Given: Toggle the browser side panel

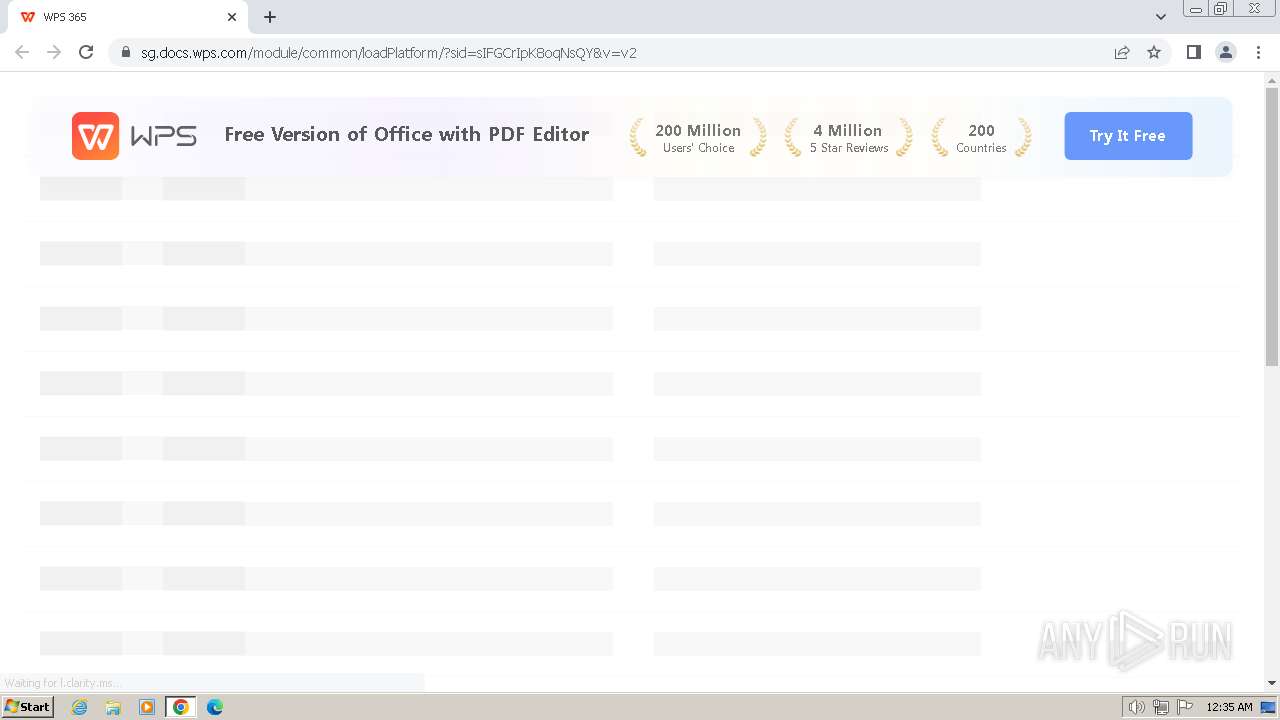Looking at the screenshot, I should [1193, 52].
